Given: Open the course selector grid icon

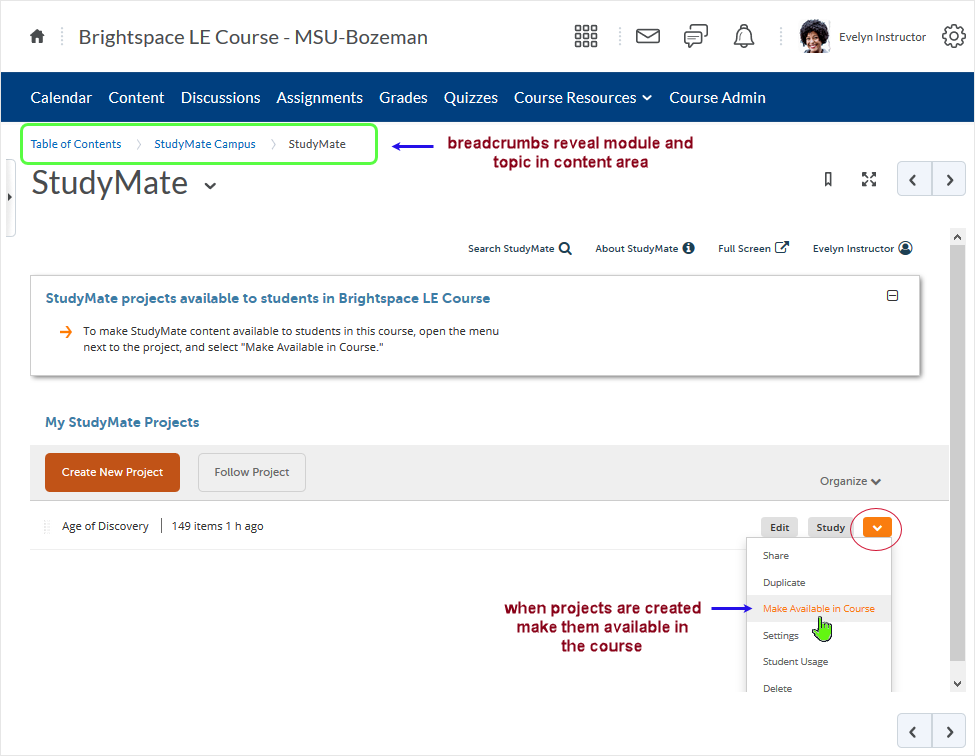Looking at the screenshot, I should tap(586, 37).
